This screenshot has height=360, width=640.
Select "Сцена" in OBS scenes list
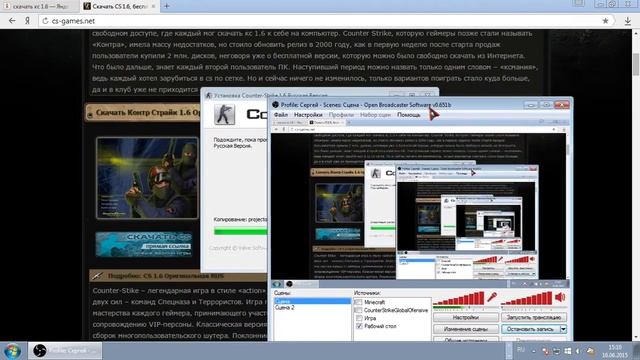pos(312,301)
